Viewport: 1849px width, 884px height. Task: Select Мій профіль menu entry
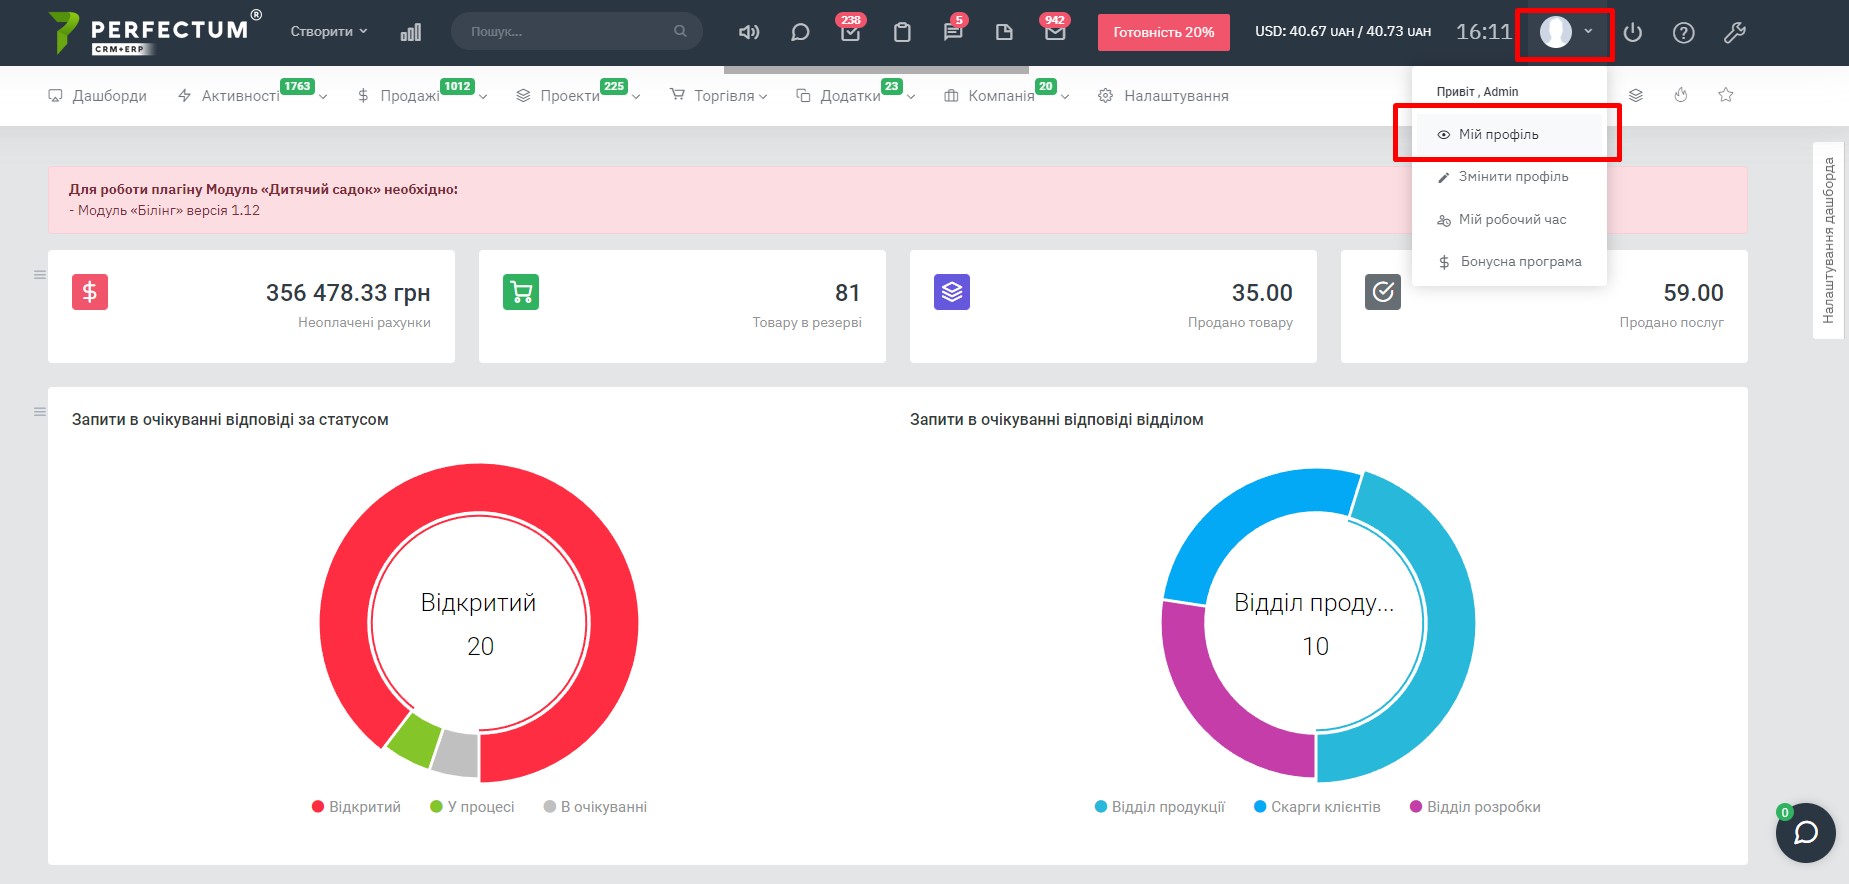point(1498,135)
